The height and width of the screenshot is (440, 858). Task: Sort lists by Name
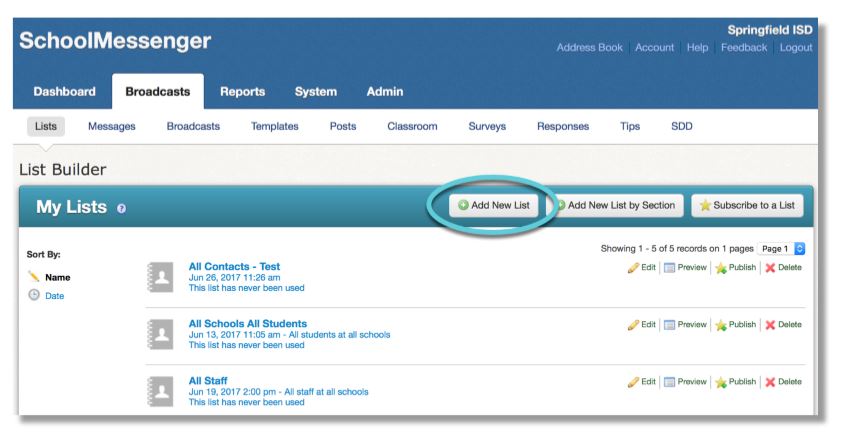click(57, 277)
